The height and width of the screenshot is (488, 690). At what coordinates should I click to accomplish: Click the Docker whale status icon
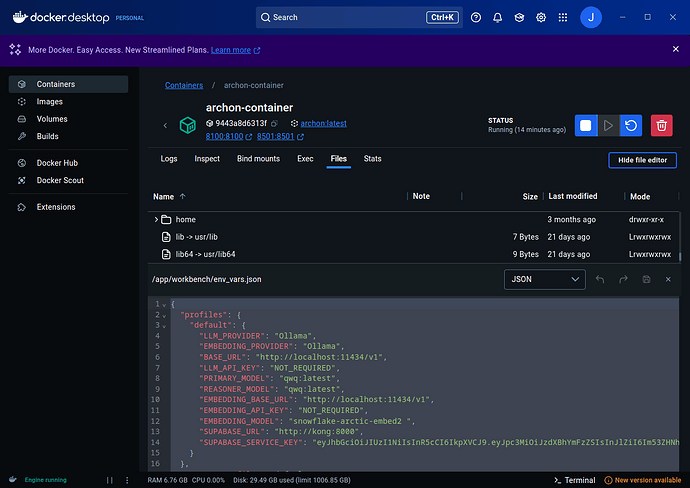pos(13,480)
